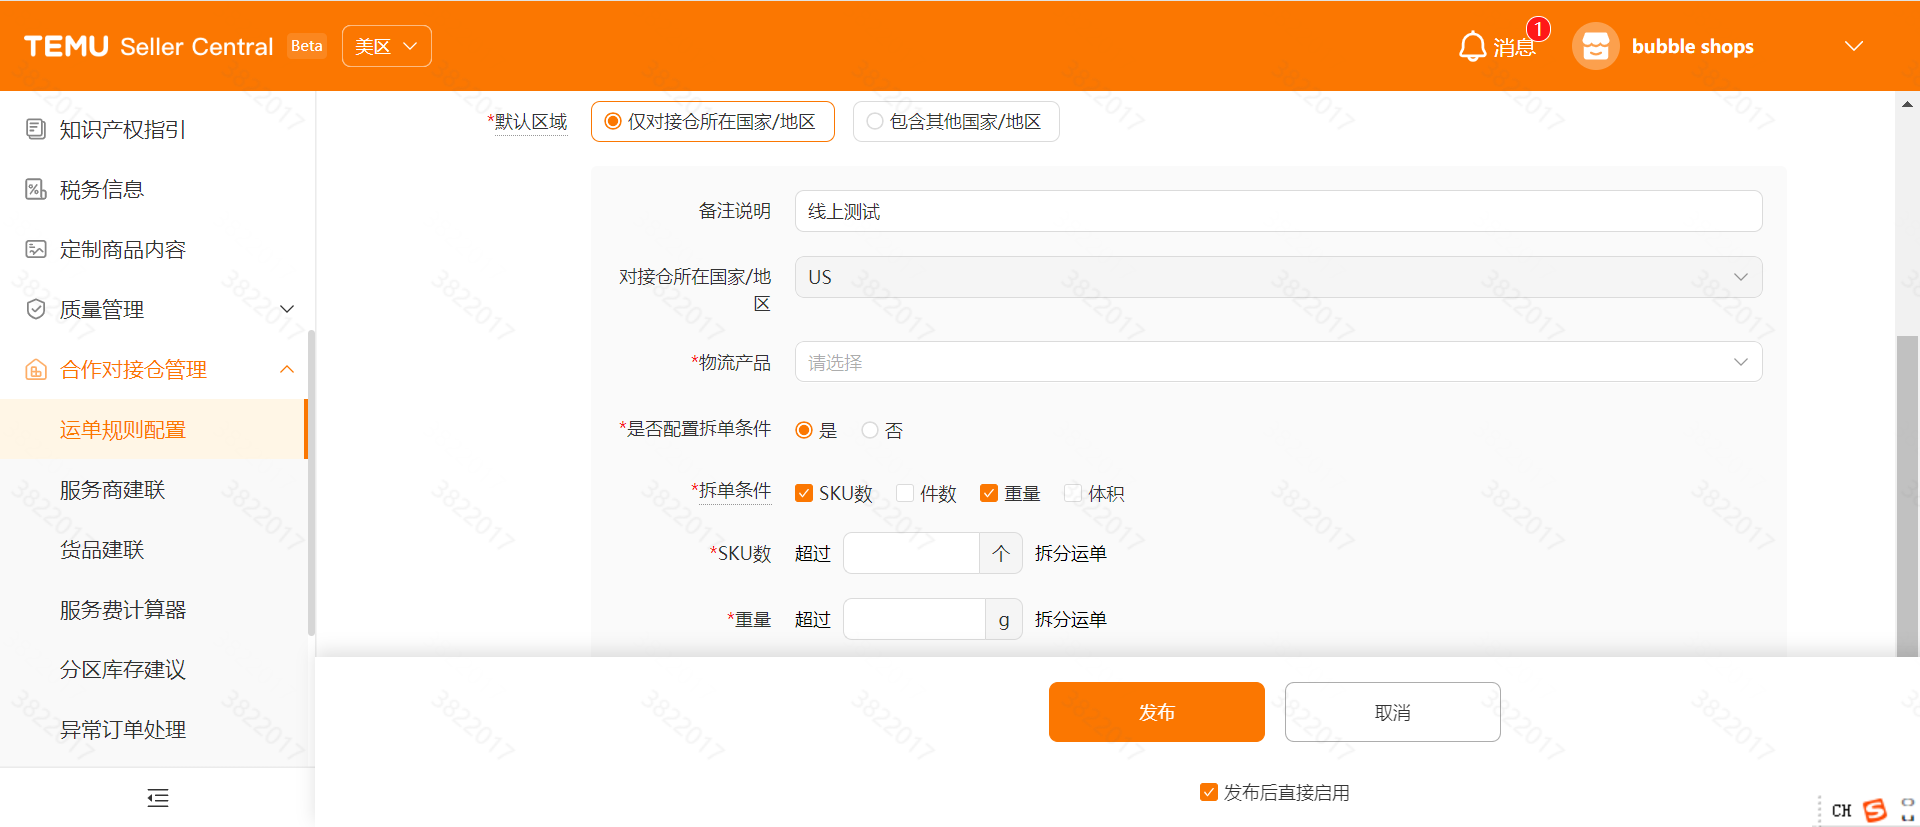
Task: Click the 税务信息 sidebar icon
Action: 36,189
